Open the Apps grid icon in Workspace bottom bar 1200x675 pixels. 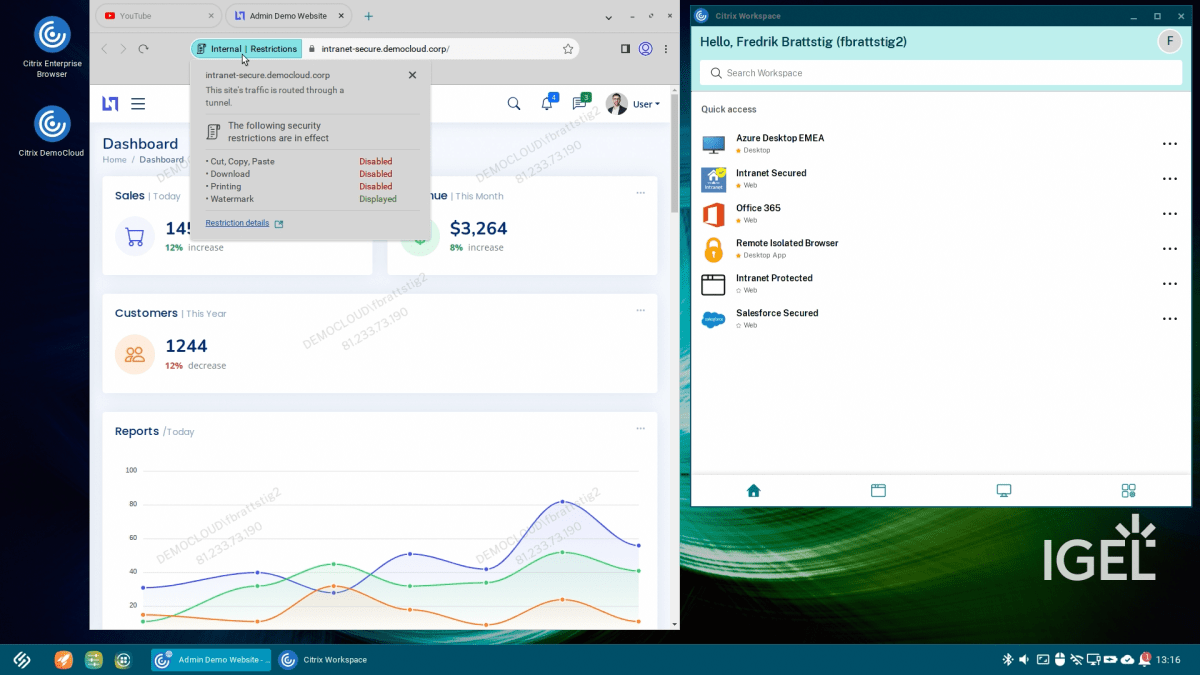click(1128, 490)
